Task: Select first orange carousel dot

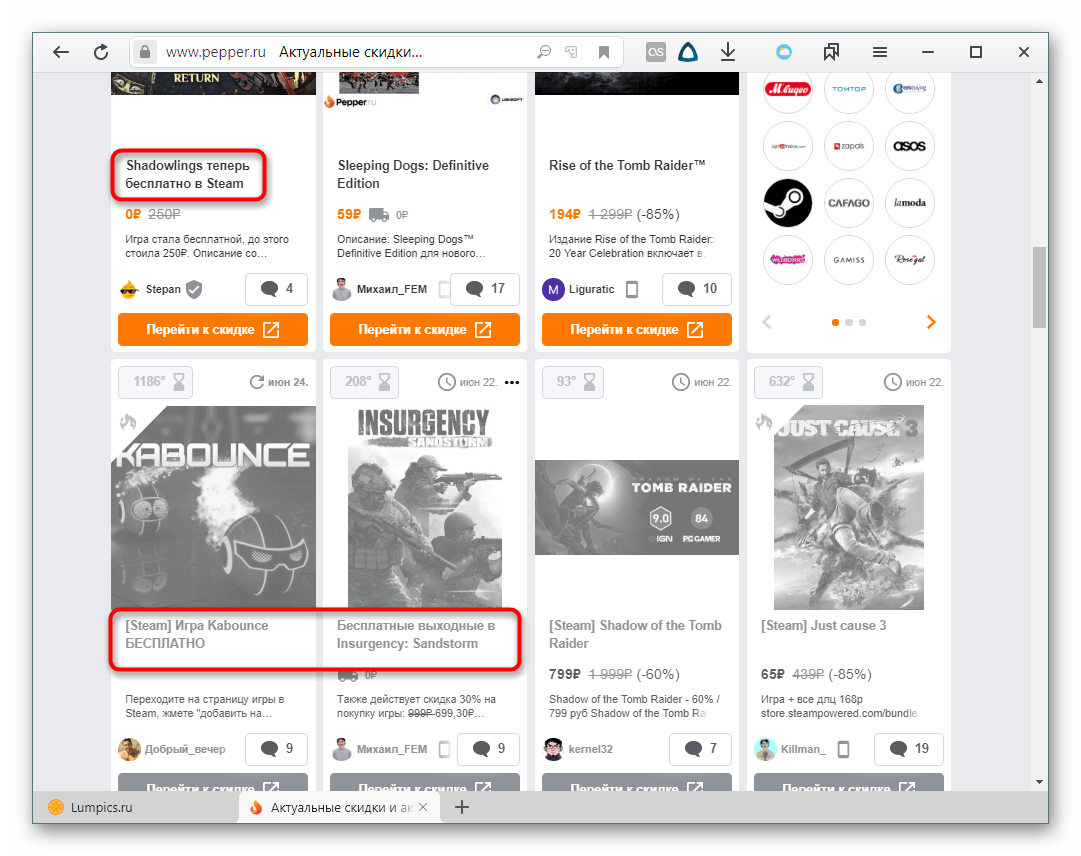Action: point(836,323)
